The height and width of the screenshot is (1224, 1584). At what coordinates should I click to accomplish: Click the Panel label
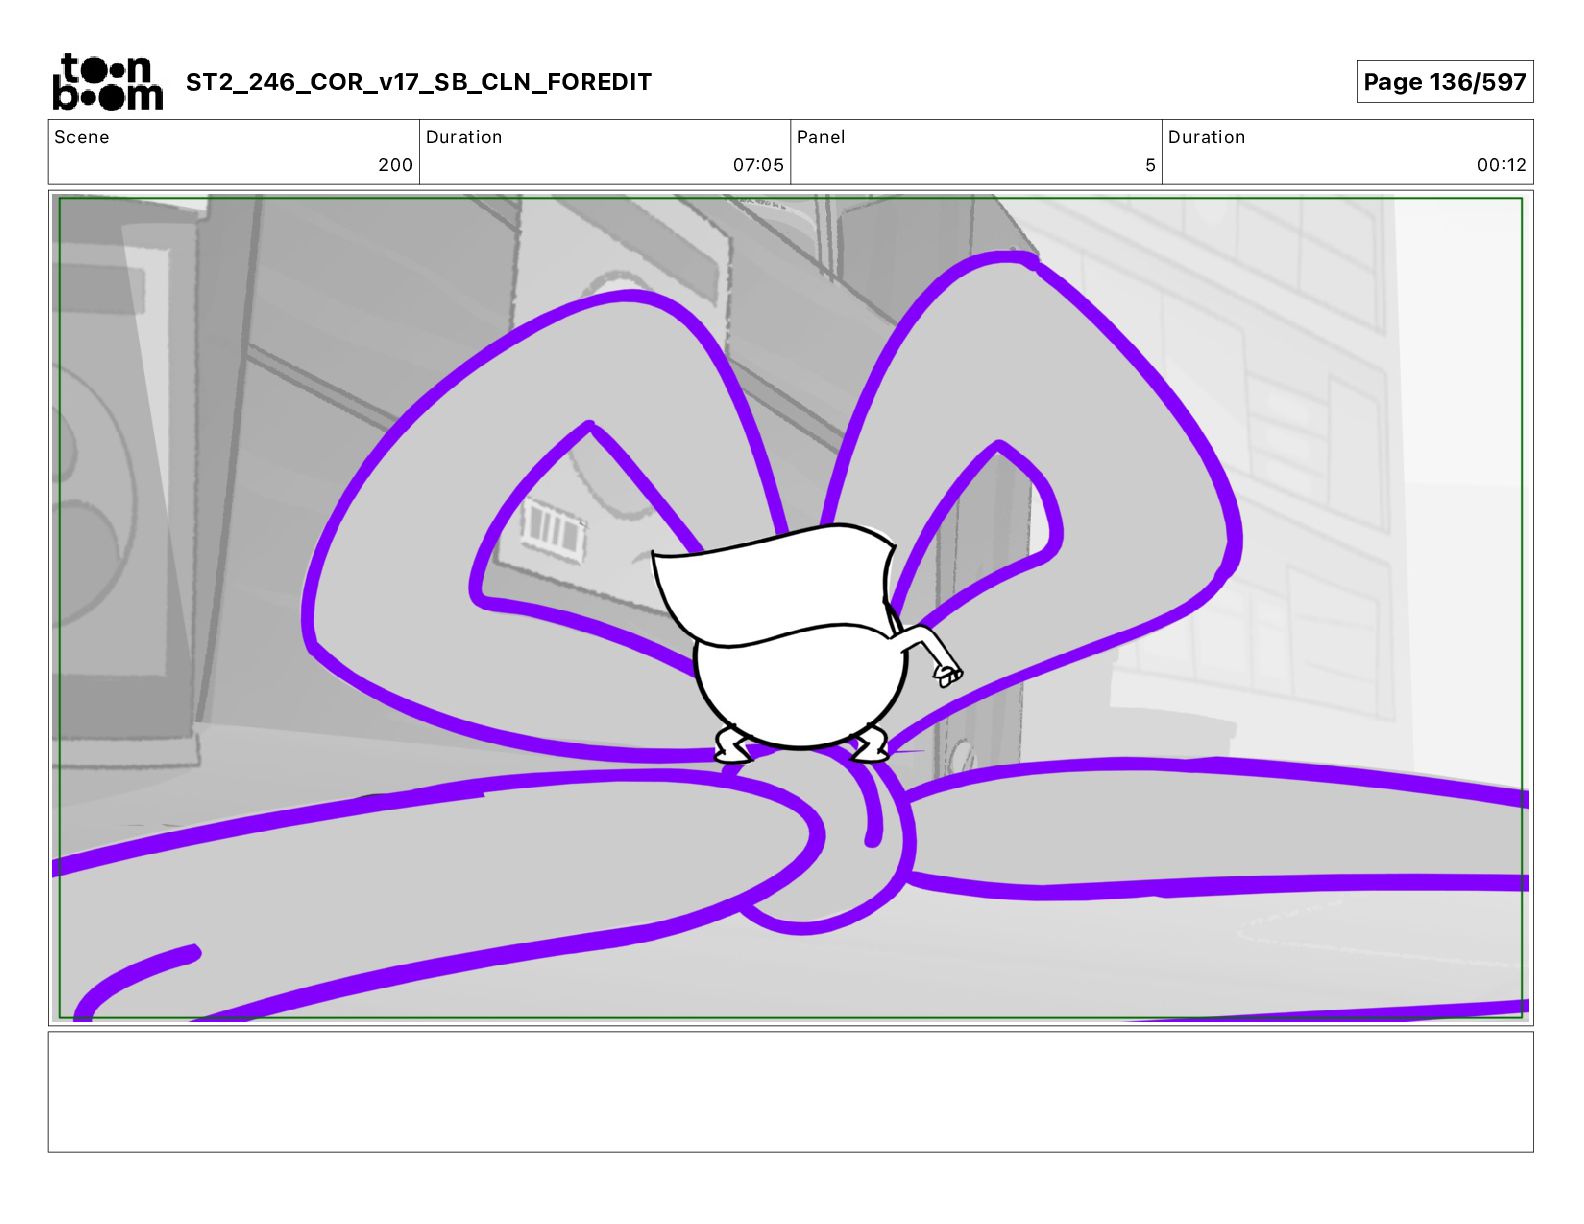(821, 137)
